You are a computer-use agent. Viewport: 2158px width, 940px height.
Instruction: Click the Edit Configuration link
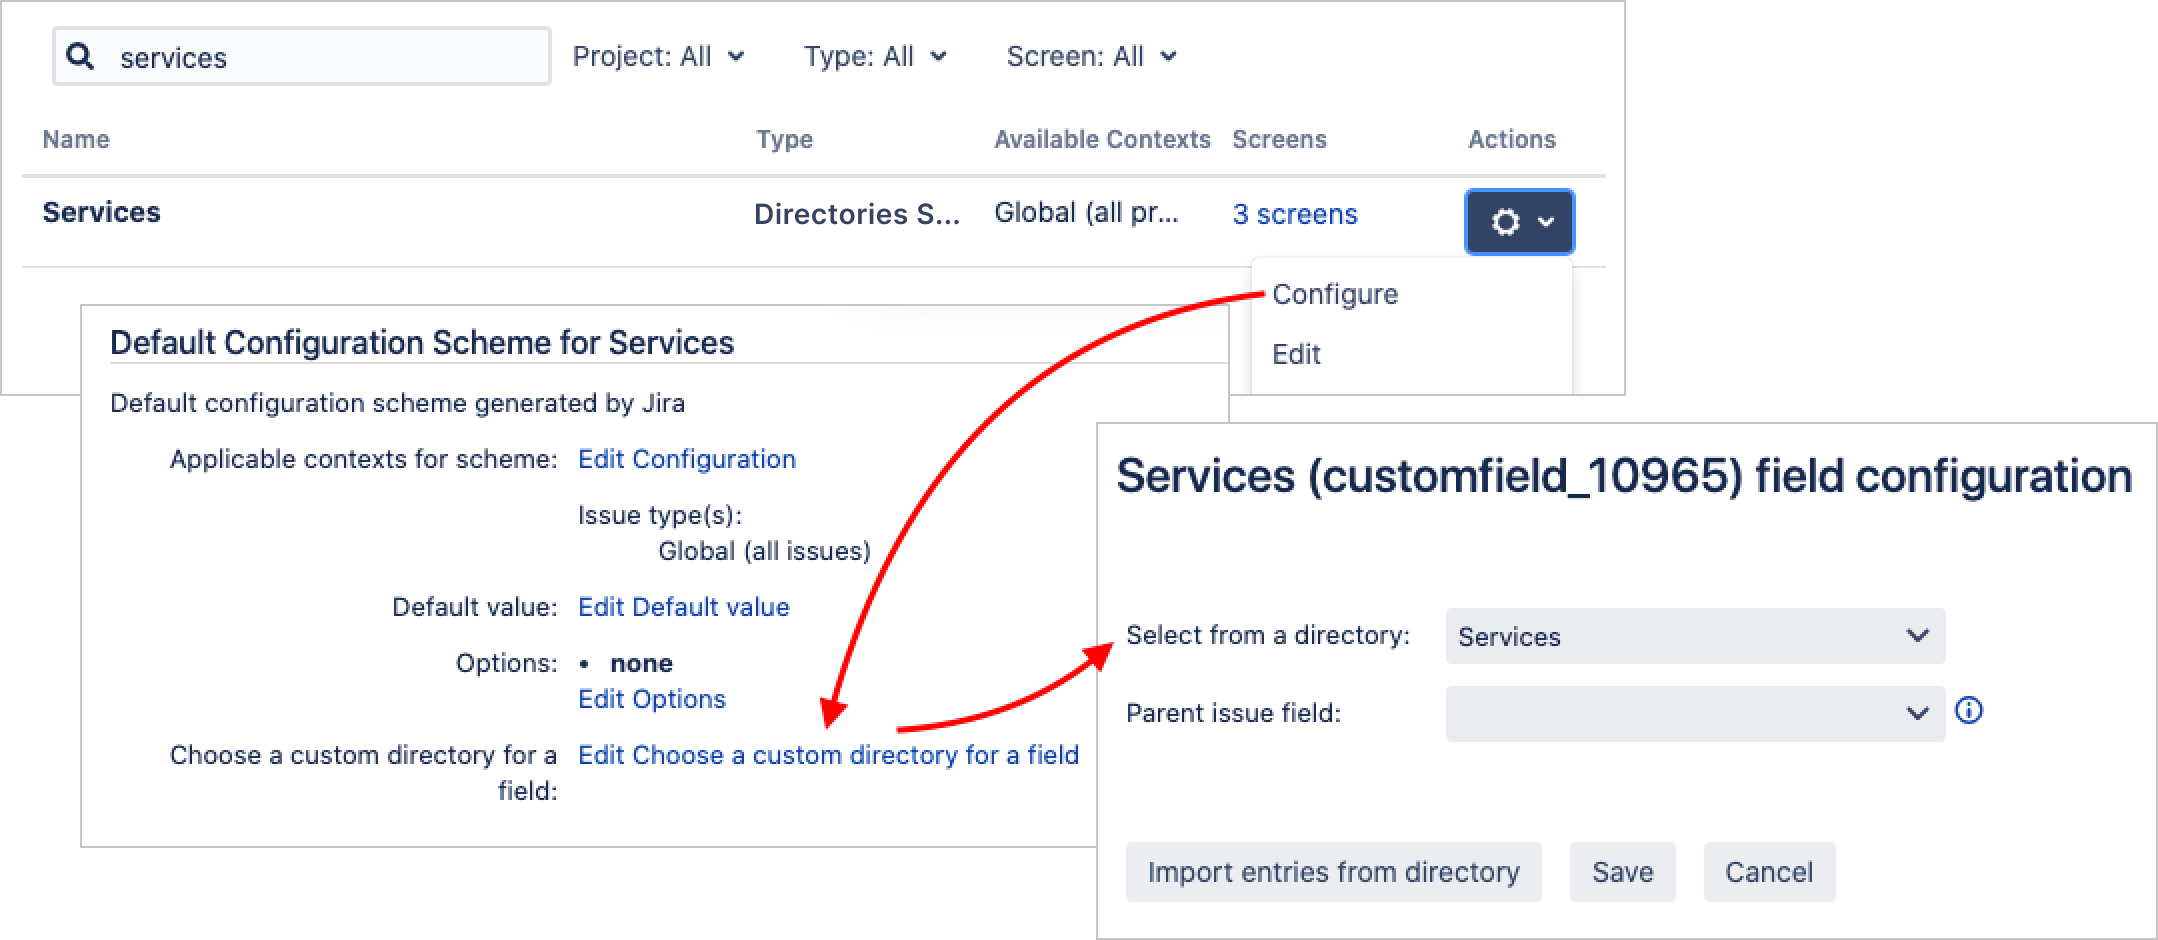(687, 459)
